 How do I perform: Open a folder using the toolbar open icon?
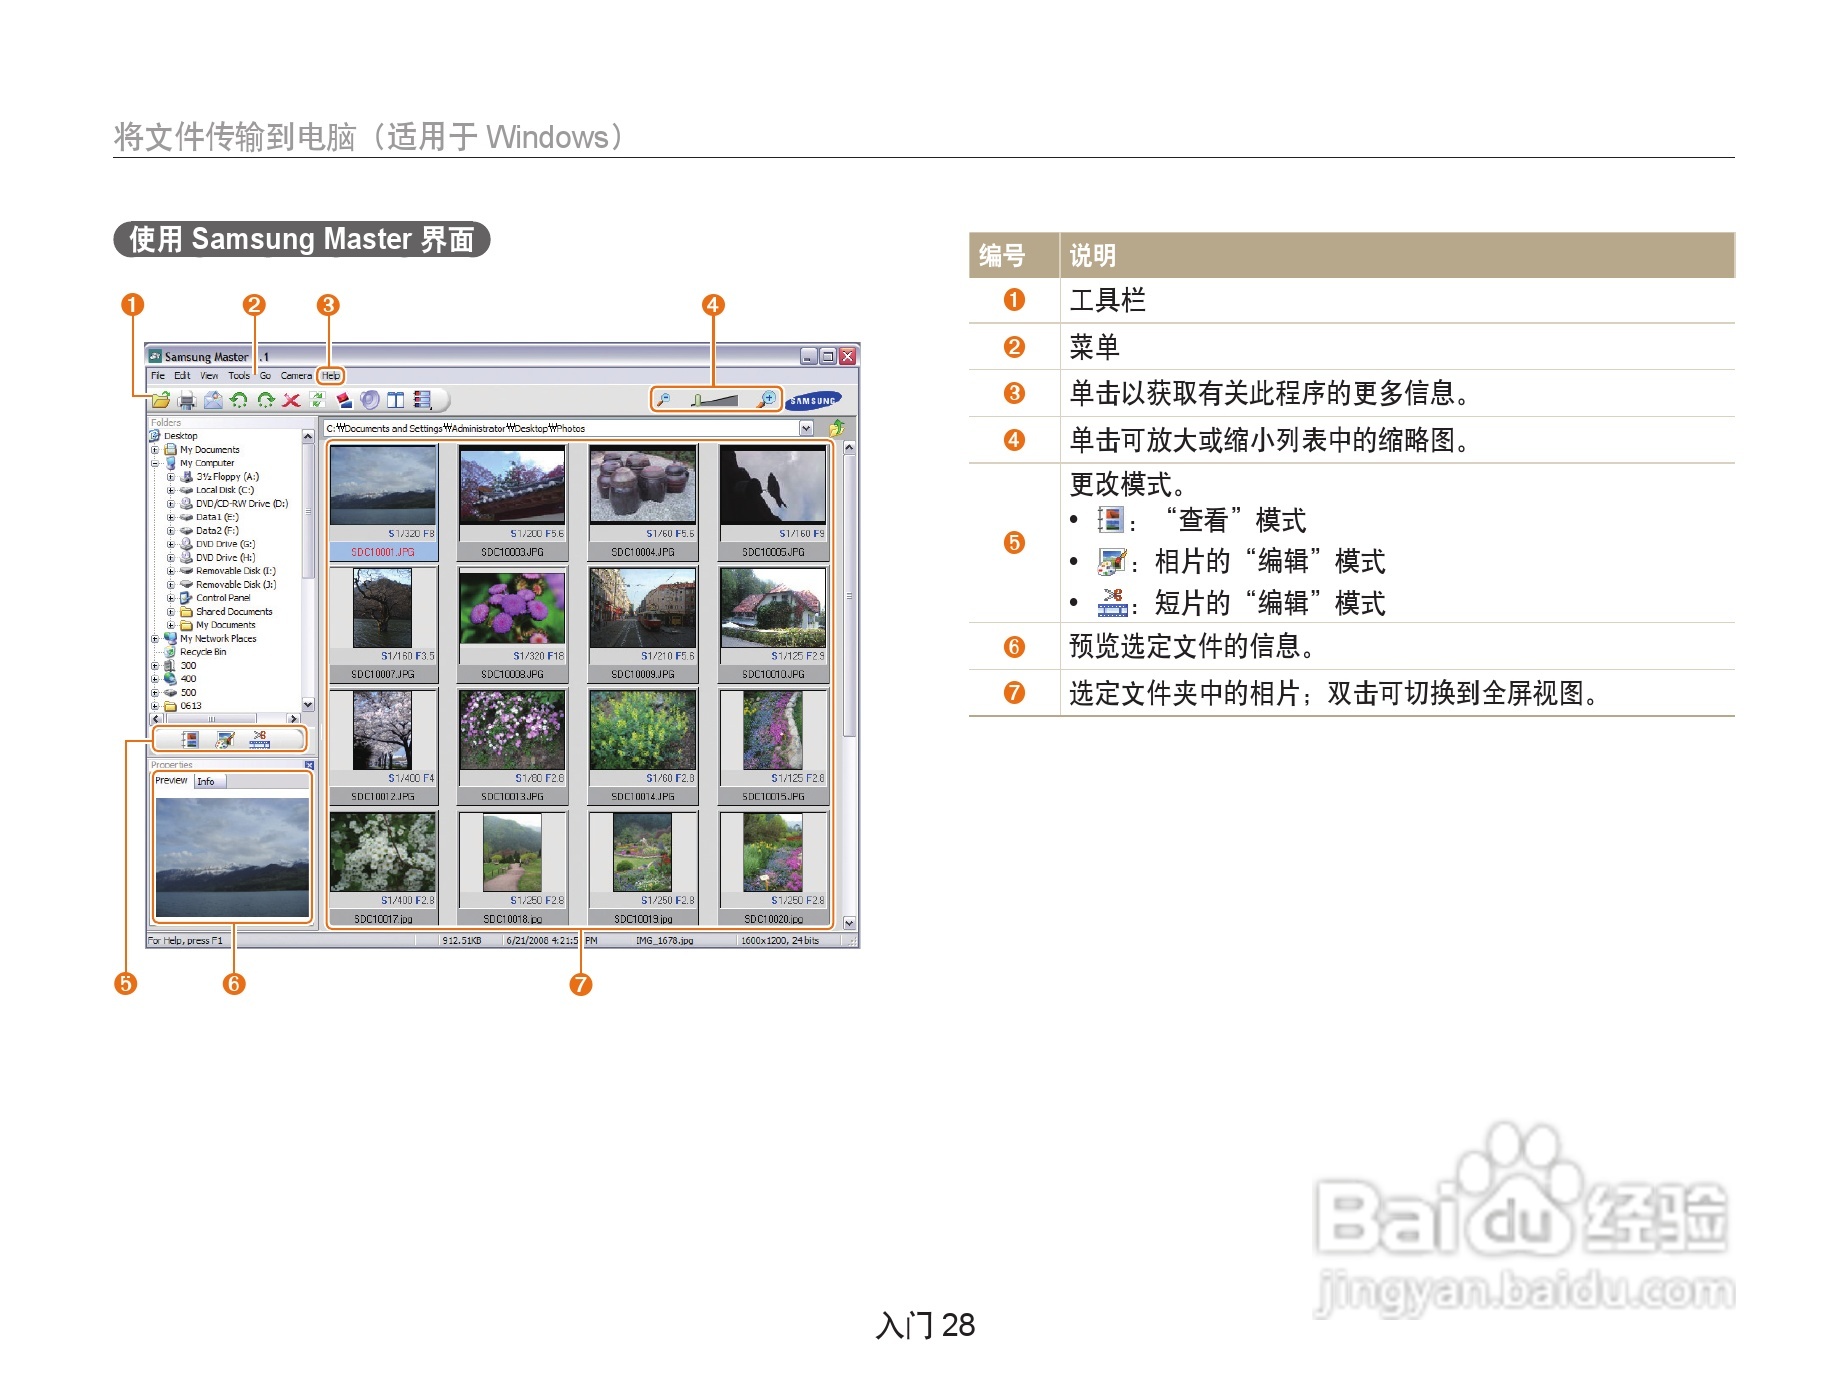point(161,401)
